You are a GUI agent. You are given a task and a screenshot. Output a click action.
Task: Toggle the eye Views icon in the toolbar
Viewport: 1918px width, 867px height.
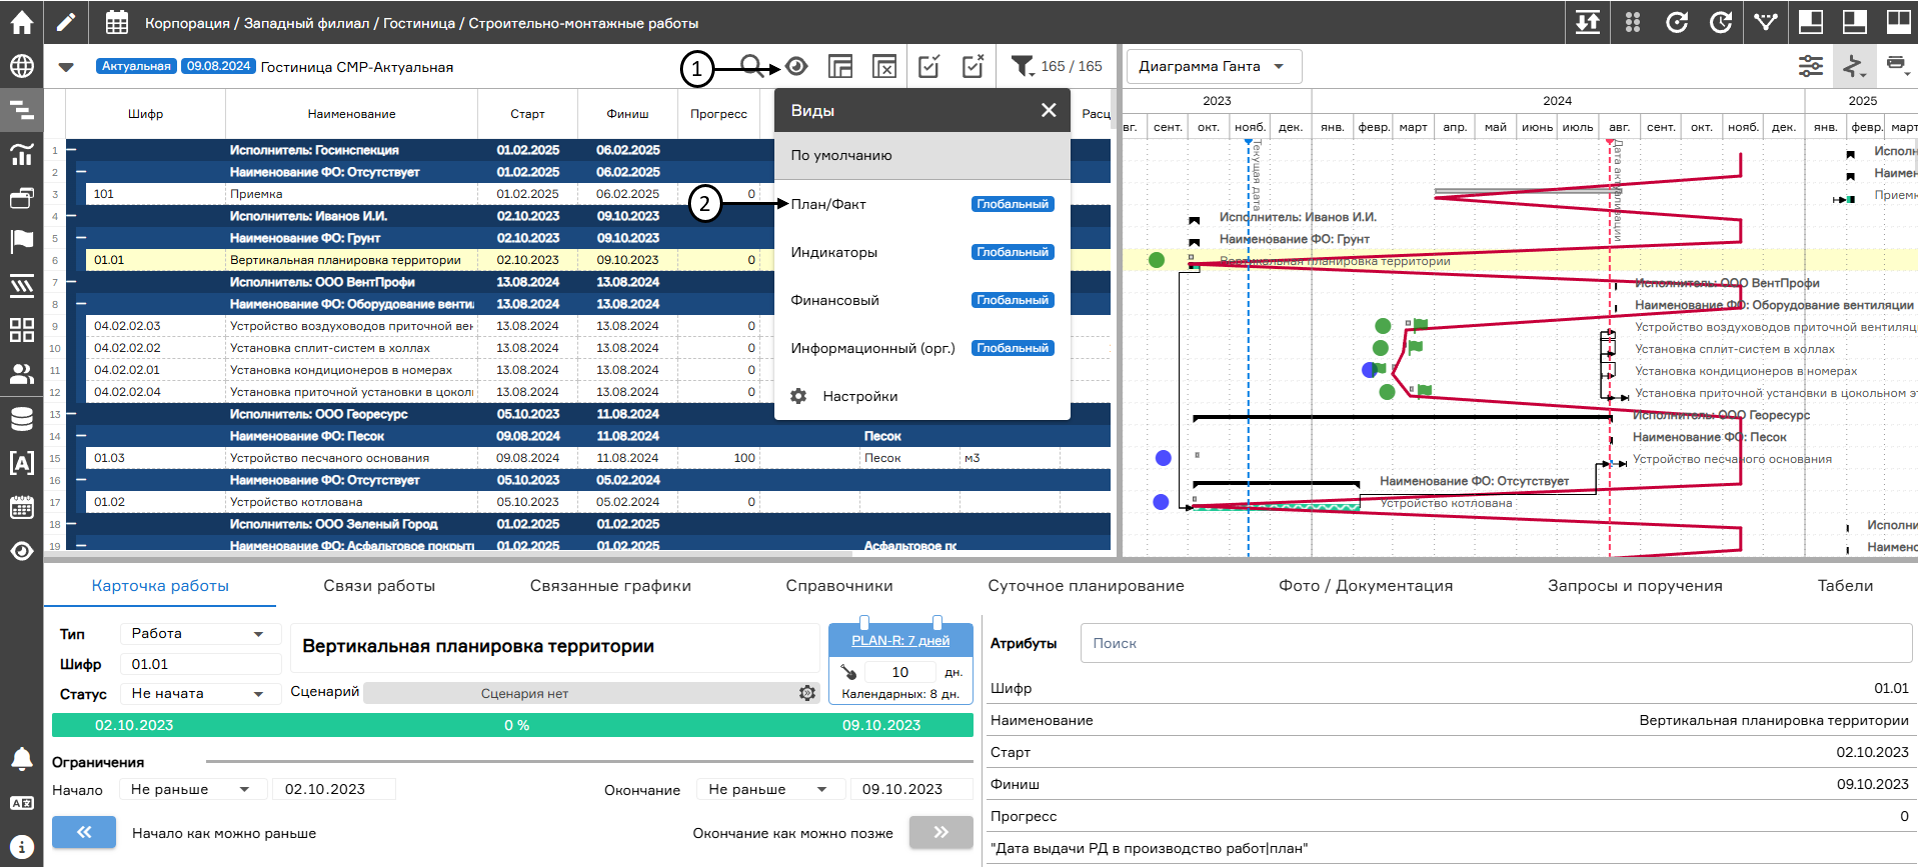[796, 67]
